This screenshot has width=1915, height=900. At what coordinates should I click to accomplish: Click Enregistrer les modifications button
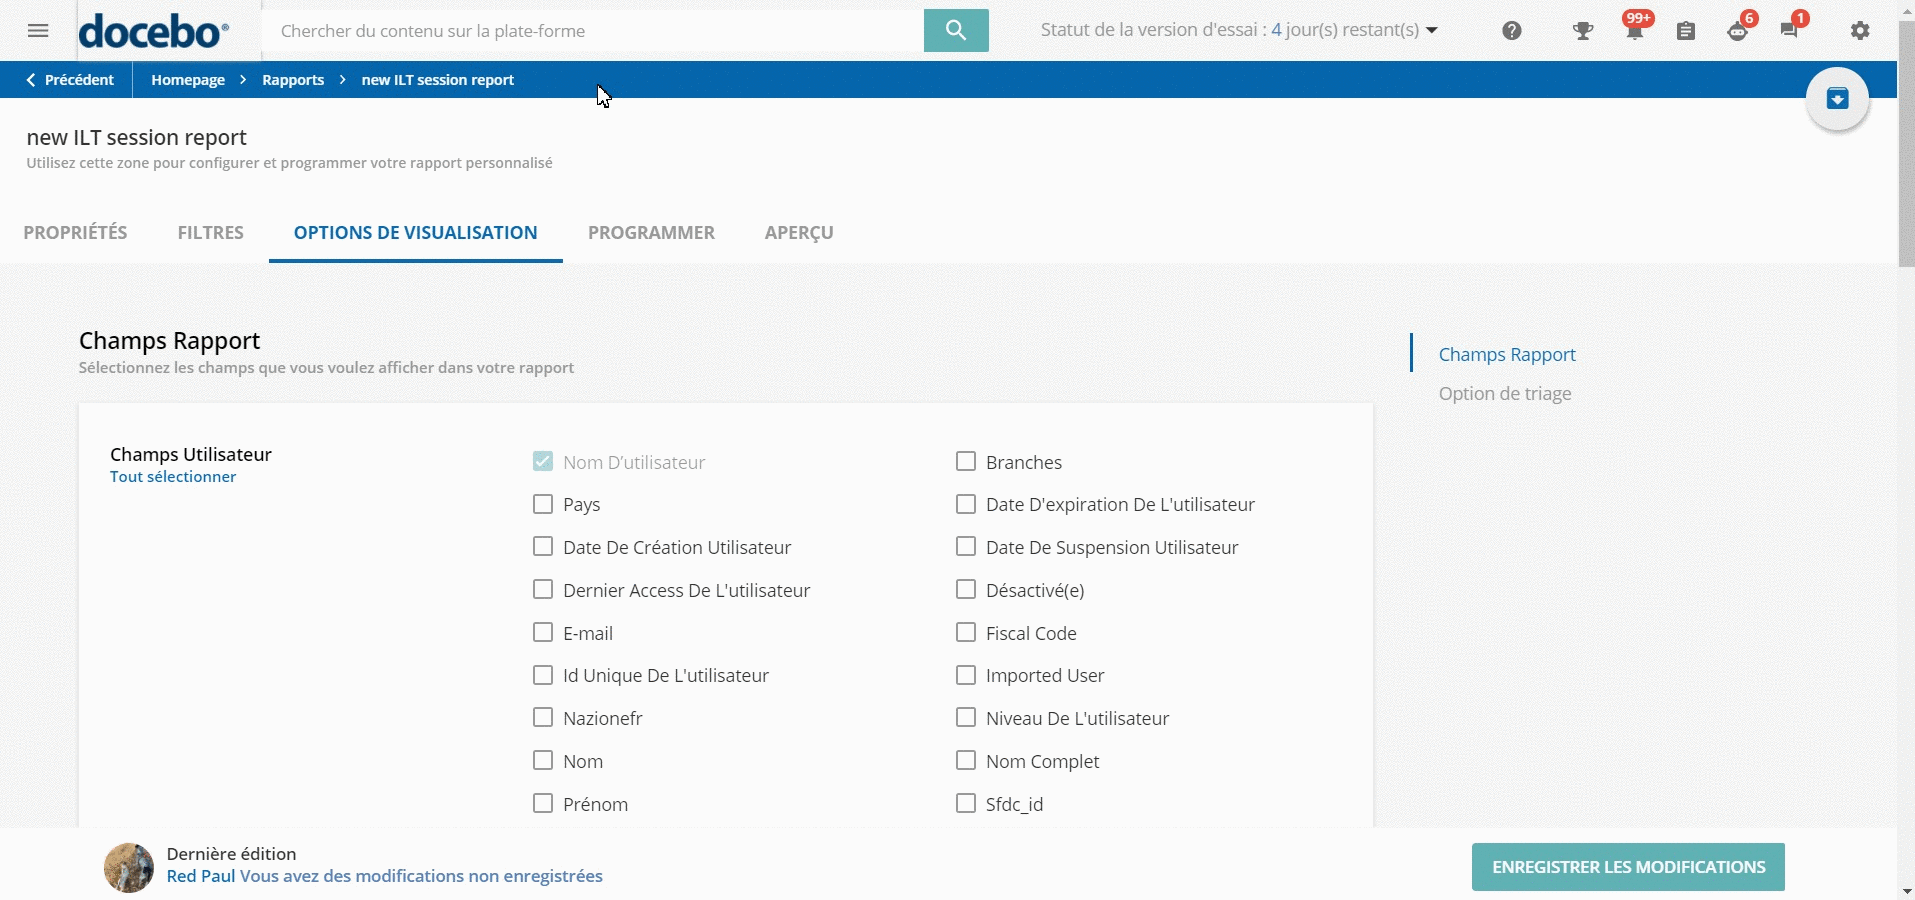pos(1628,867)
